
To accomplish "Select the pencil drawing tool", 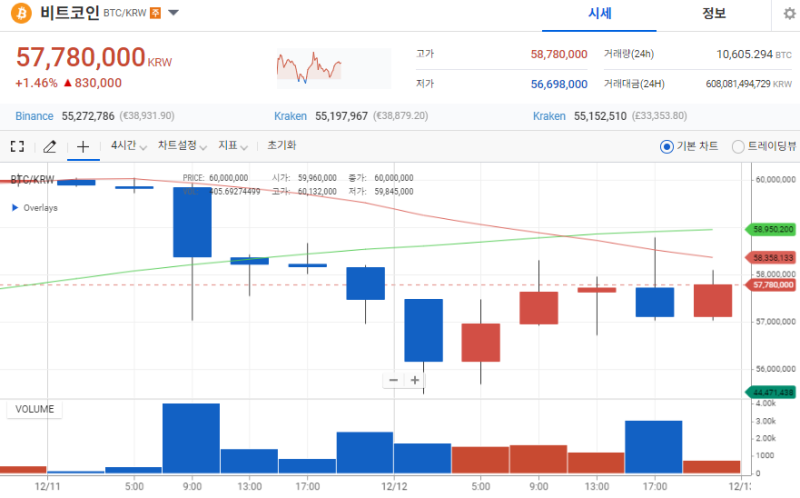I will point(49,147).
